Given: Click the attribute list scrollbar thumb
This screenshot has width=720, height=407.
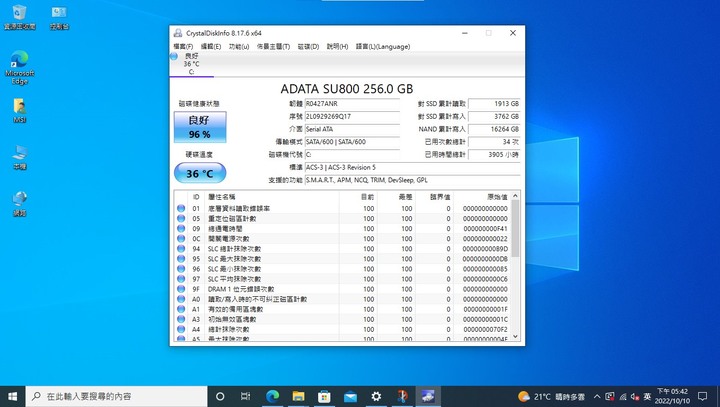Looking at the screenshot, I should [x=515, y=228].
